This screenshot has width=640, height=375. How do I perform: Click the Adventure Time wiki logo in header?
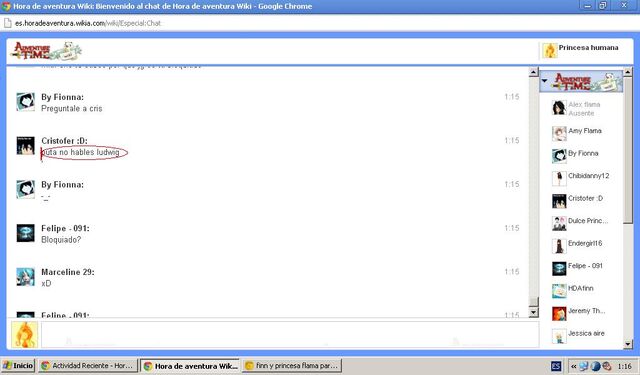click(46, 51)
